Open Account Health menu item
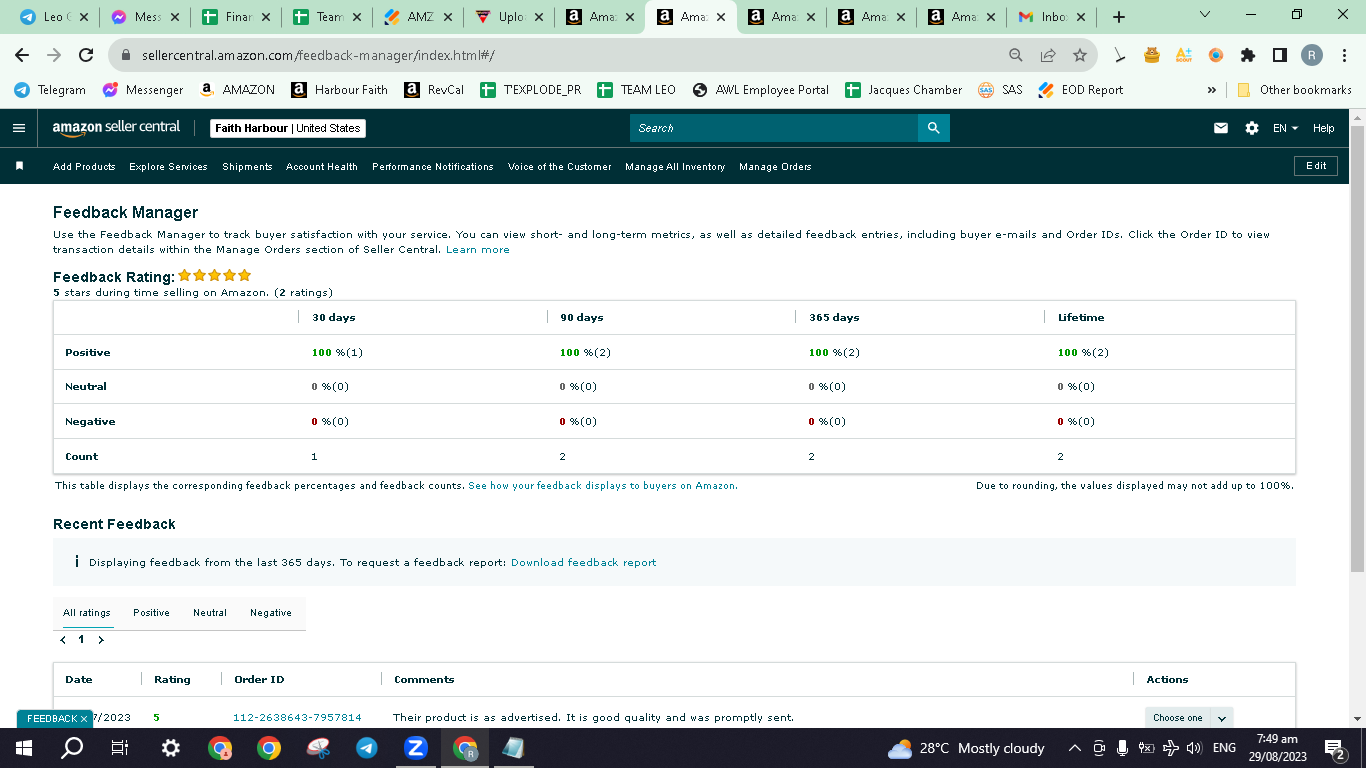 (322, 167)
